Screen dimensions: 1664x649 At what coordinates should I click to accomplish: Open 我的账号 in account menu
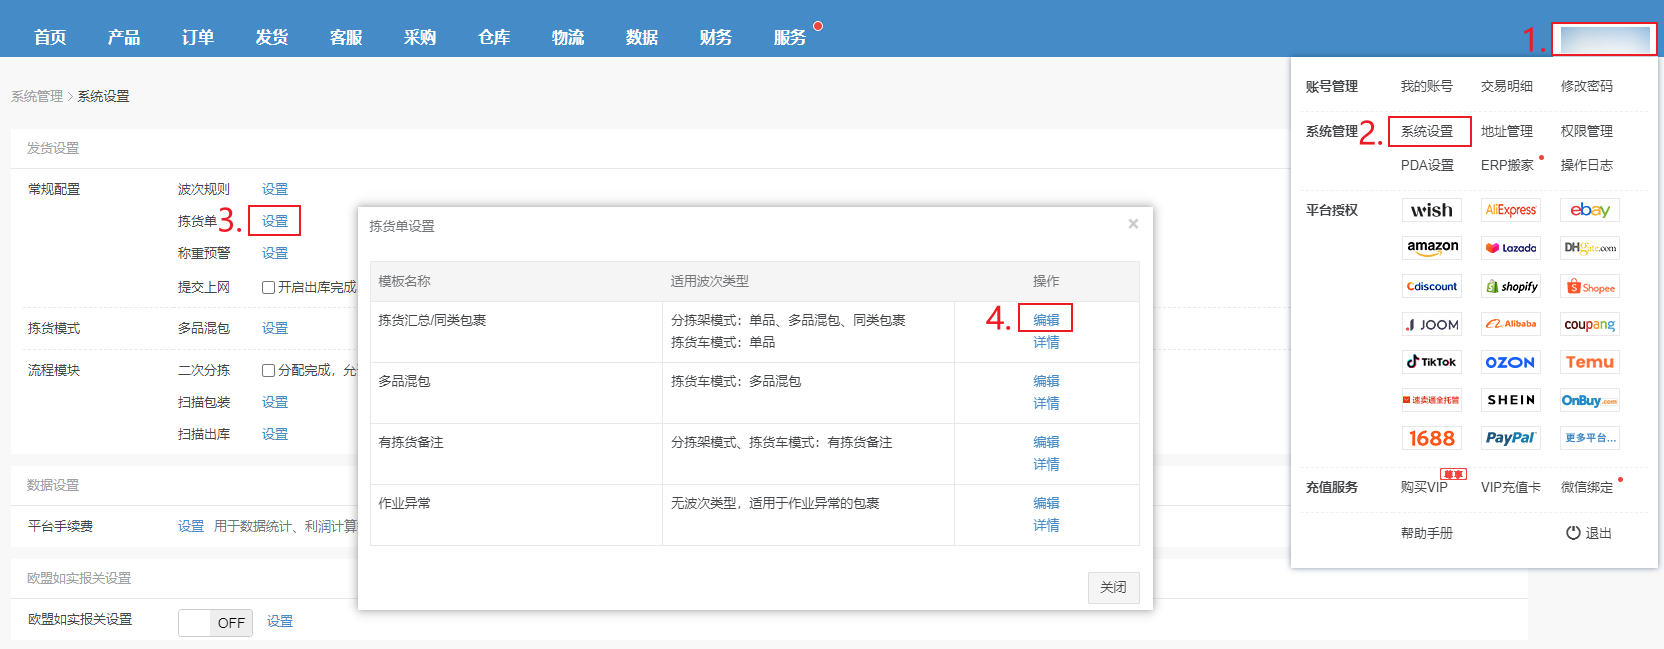(1427, 86)
